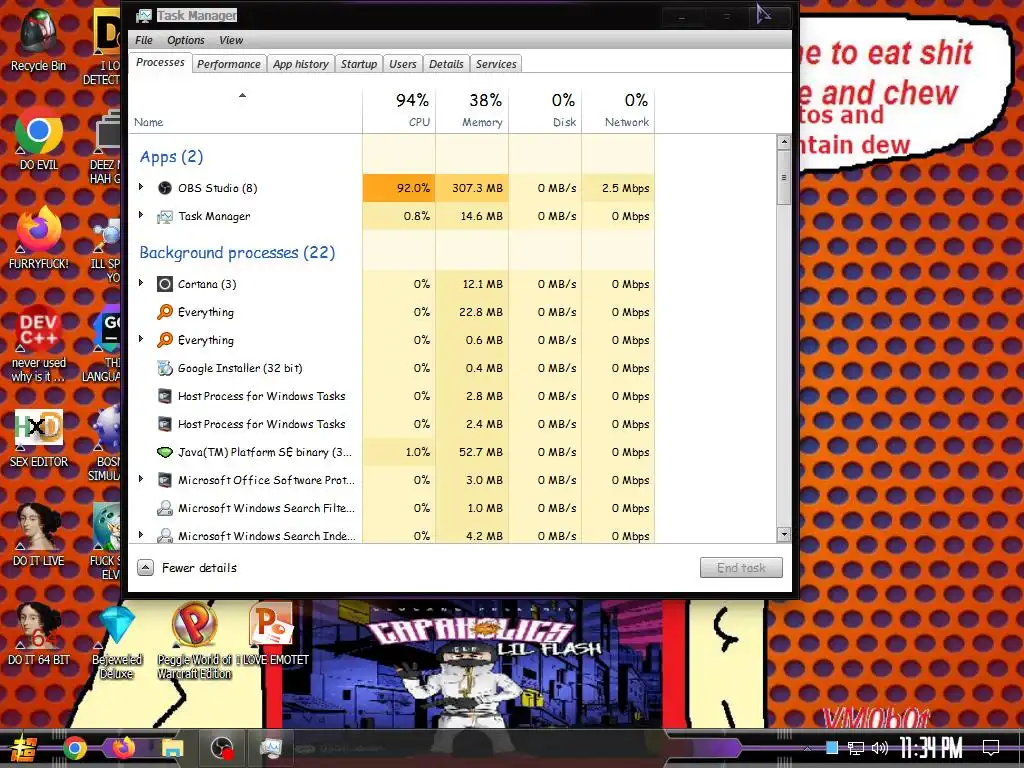
Task: Click the 11:34 PM taskbar clock
Action: tap(931, 748)
